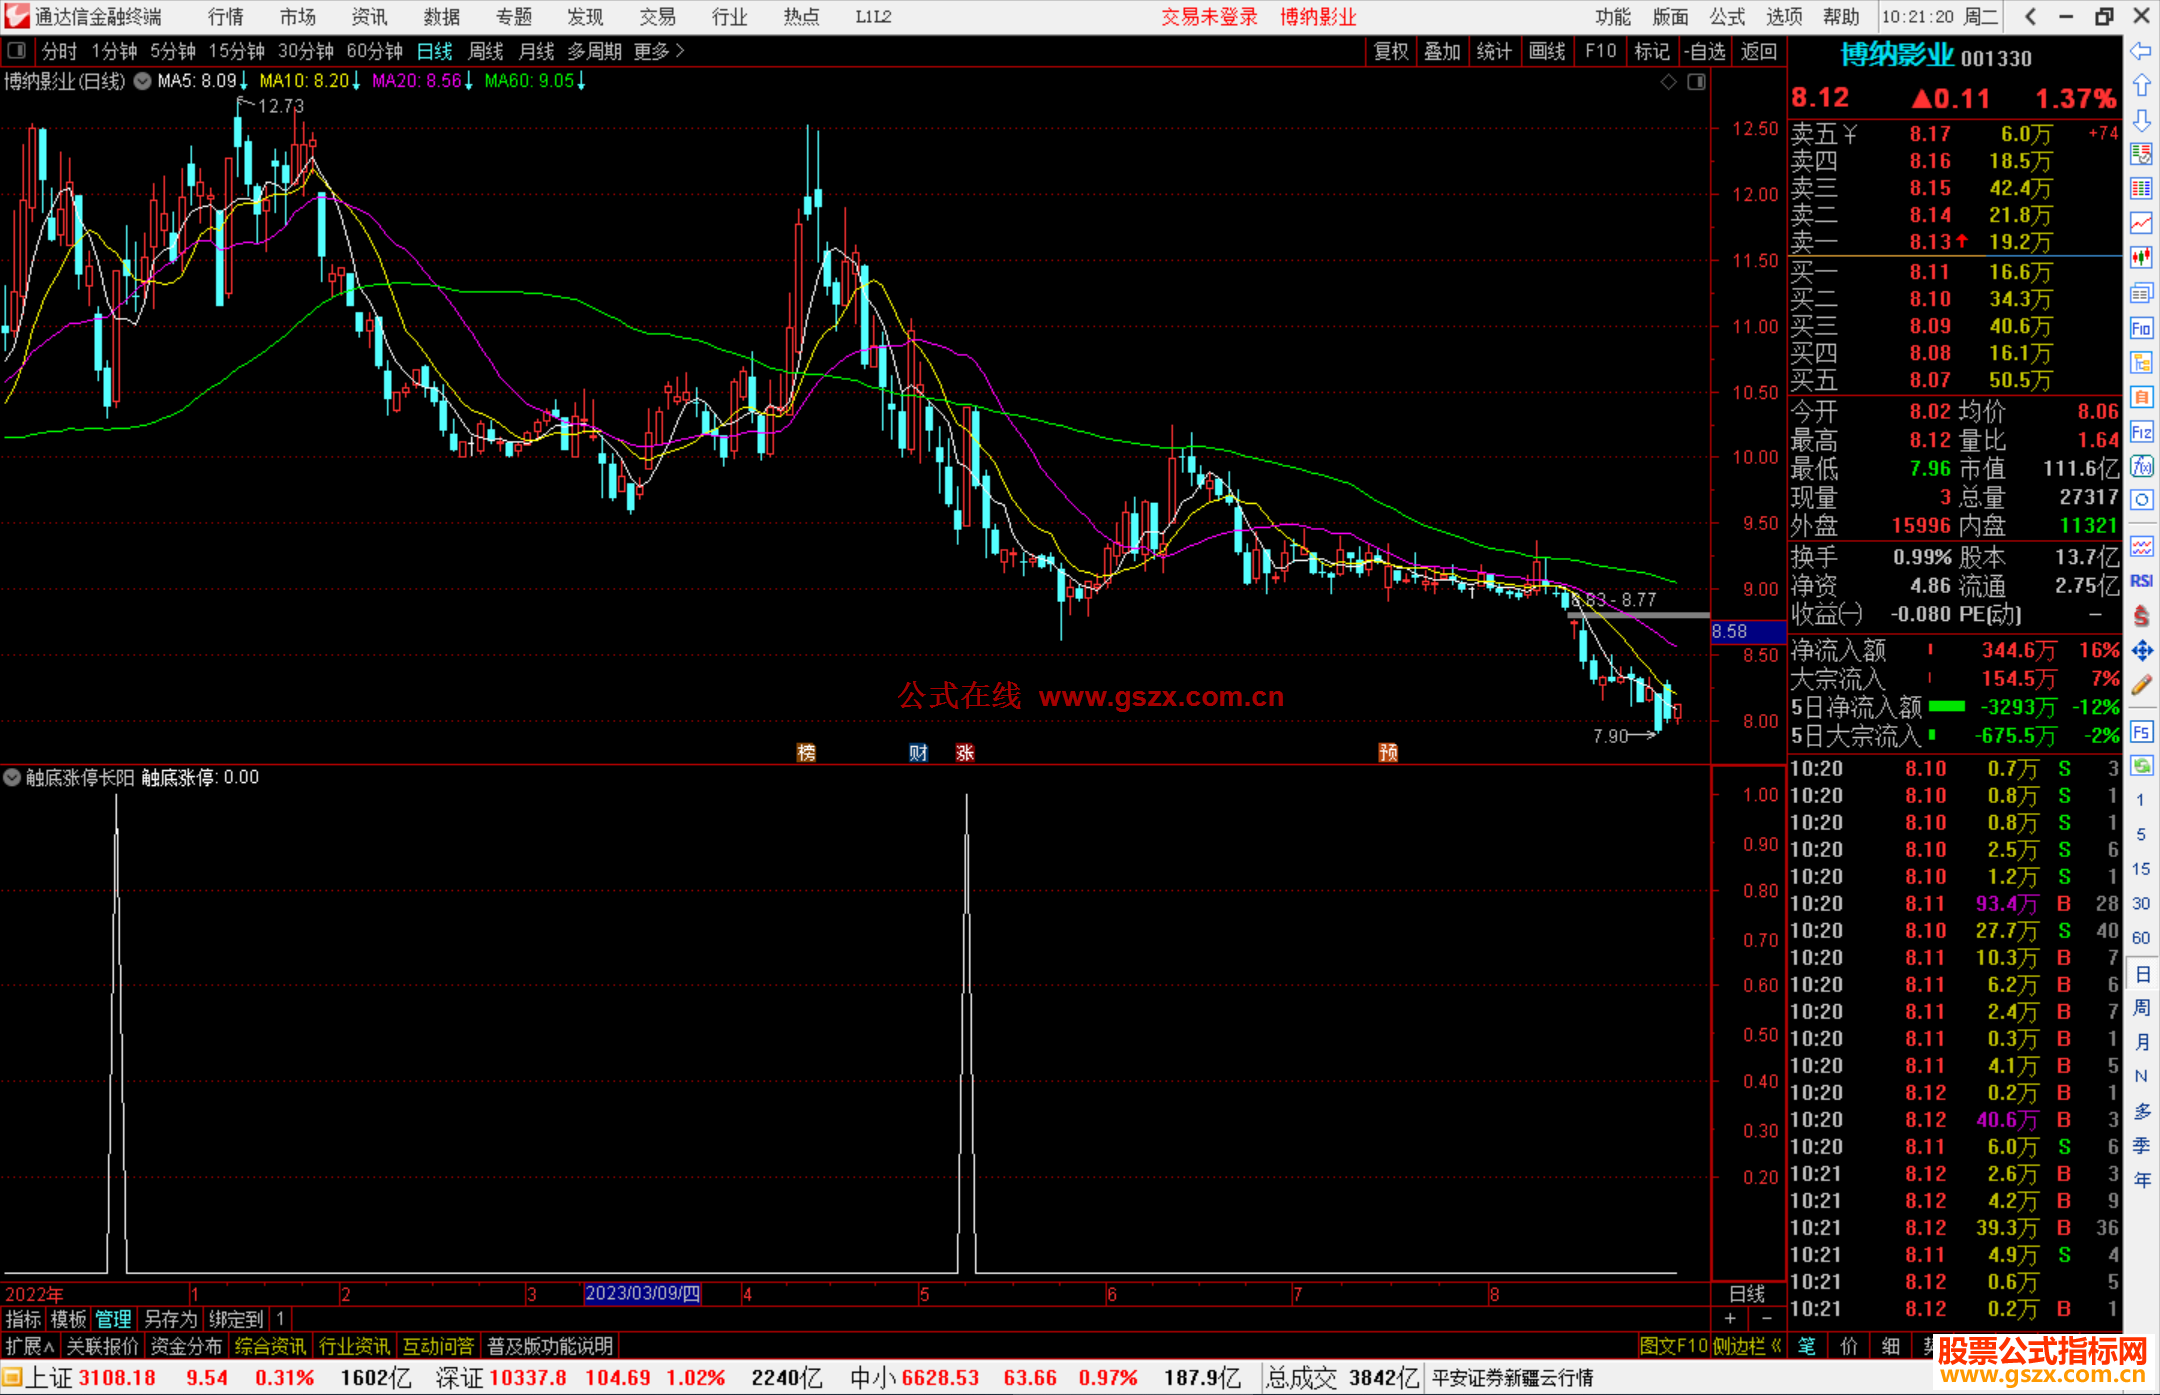Open the F10 info sidebar icon
The width and height of the screenshot is (2160, 1395).
coord(2141,328)
